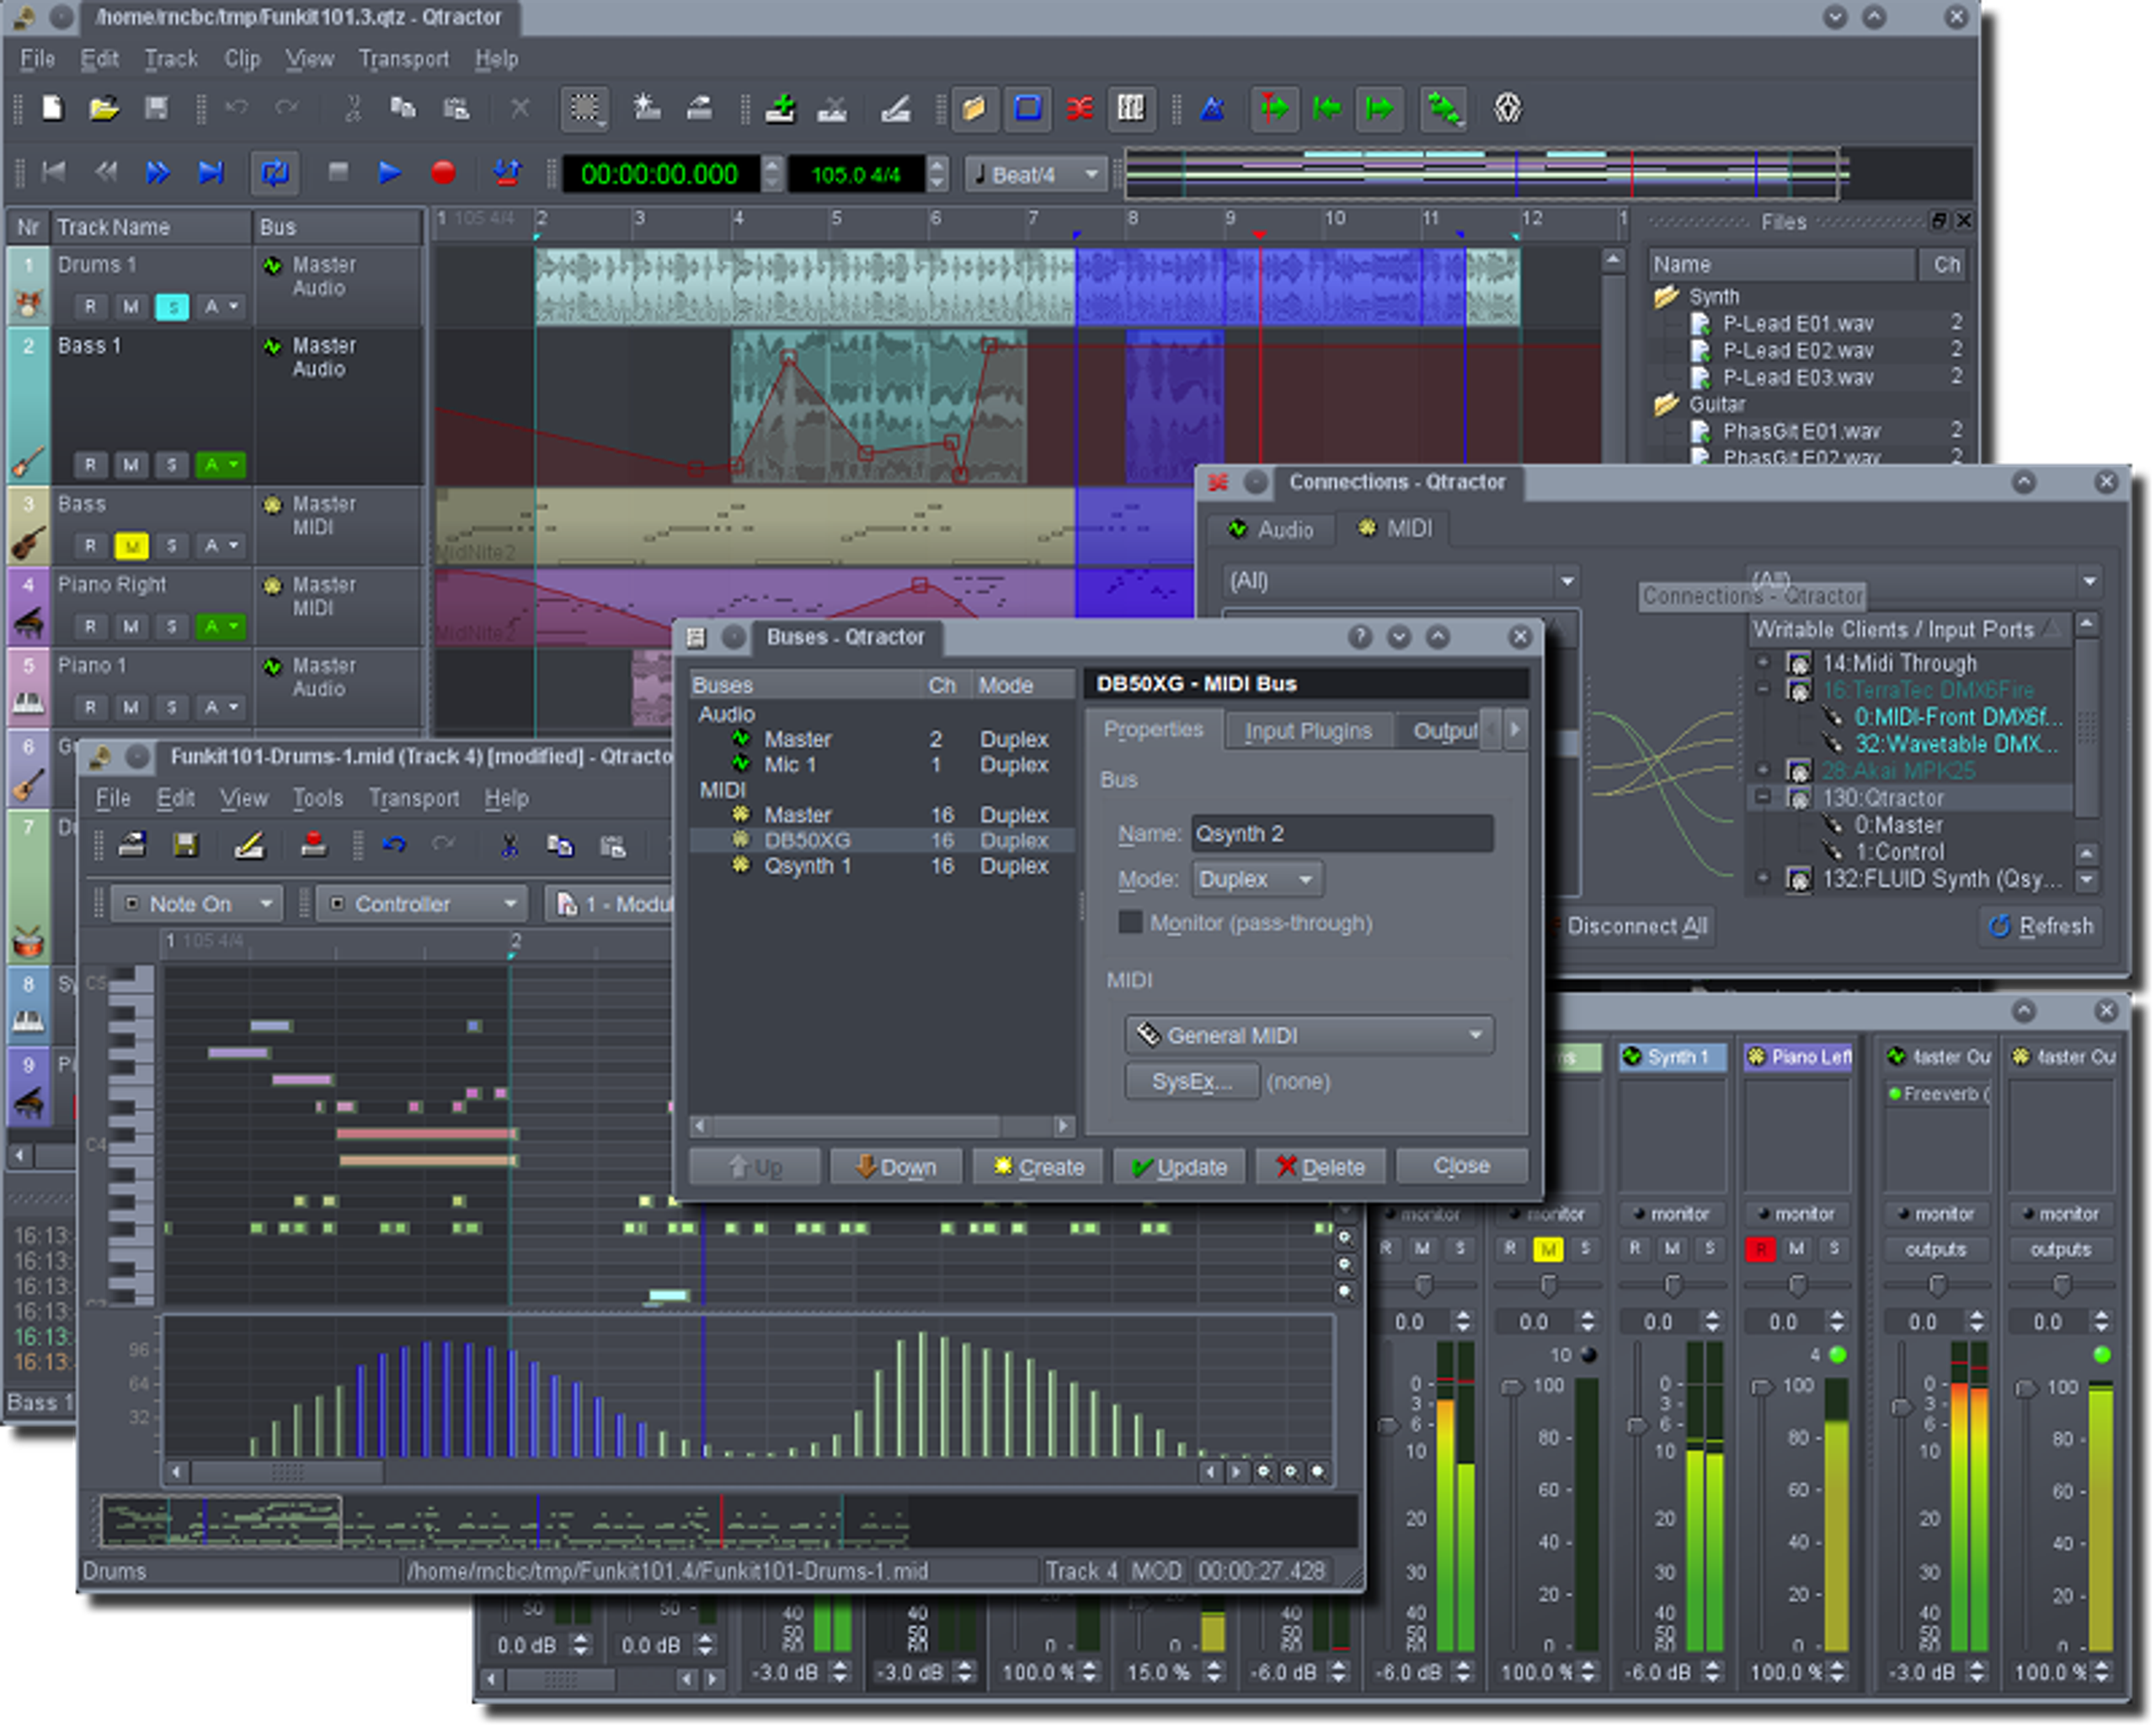Start playback with the Play transport button
Screen dimensions: 2156x1725
pyautogui.click(x=388, y=172)
